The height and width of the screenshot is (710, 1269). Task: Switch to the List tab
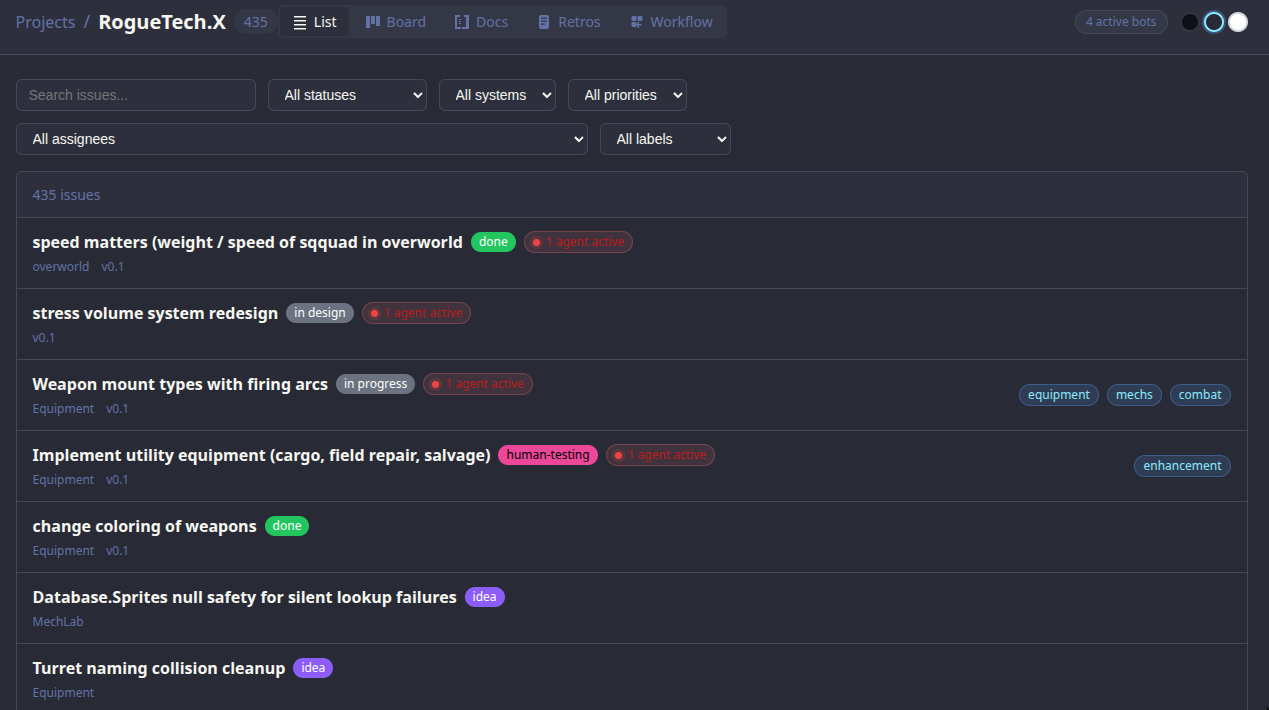click(x=314, y=22)
